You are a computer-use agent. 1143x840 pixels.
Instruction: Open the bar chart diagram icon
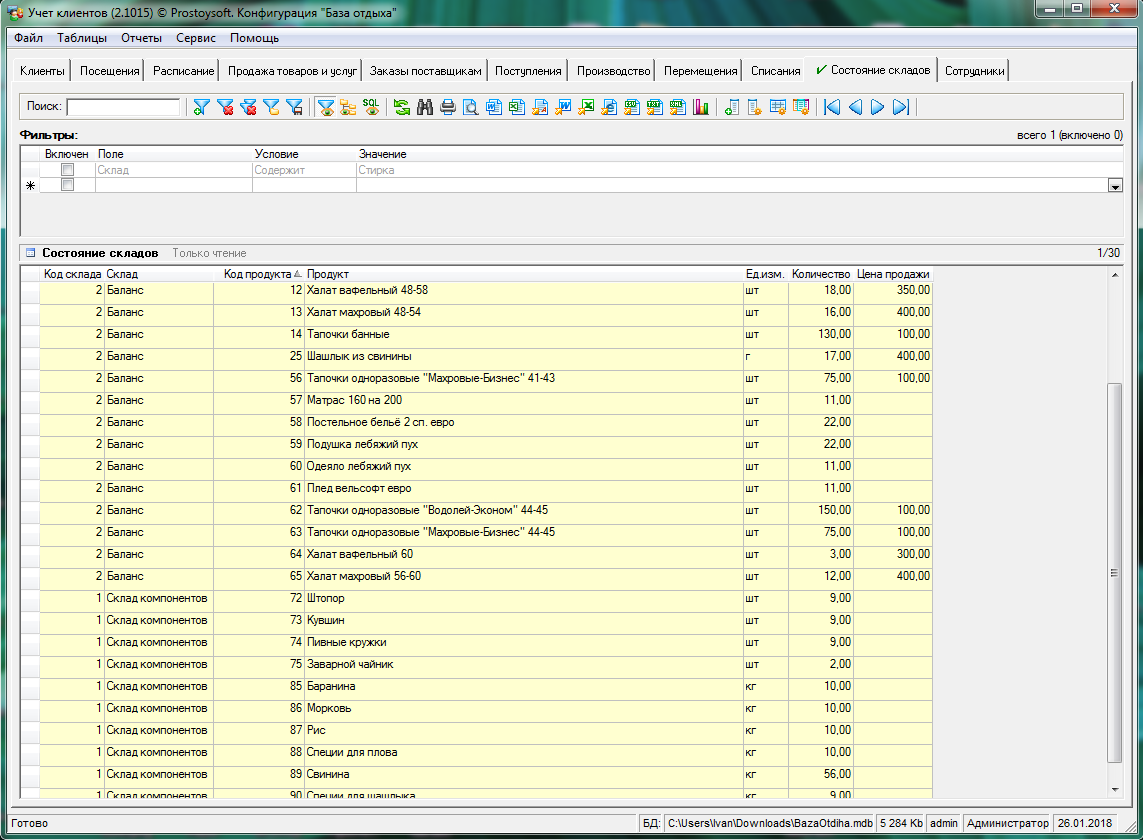(x=701, y=107)
